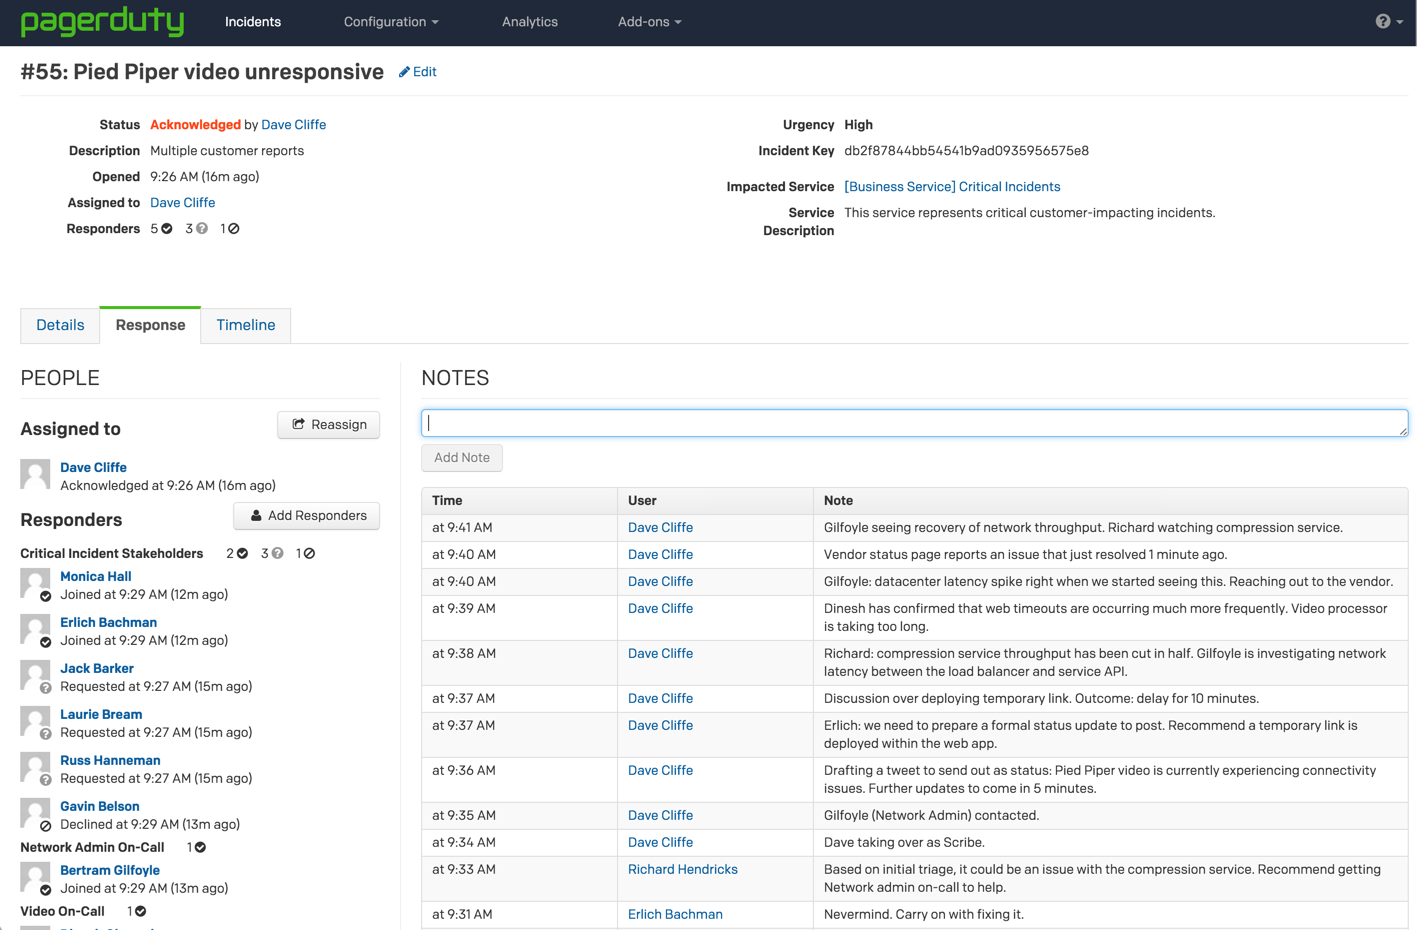This screenshot has width=1417, height=930.
Task: Open the Add-ons dropdown menu
Action: [x=649, y=22]
